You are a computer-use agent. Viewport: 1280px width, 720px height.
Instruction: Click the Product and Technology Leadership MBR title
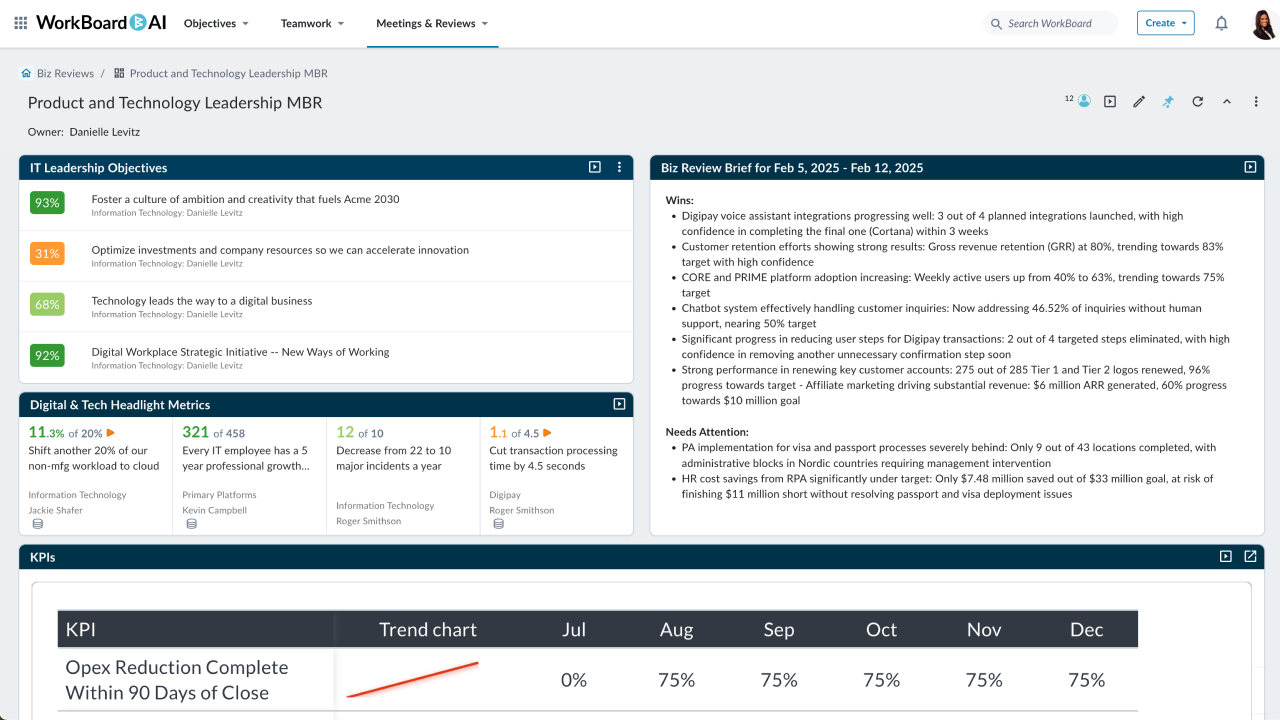175,103
